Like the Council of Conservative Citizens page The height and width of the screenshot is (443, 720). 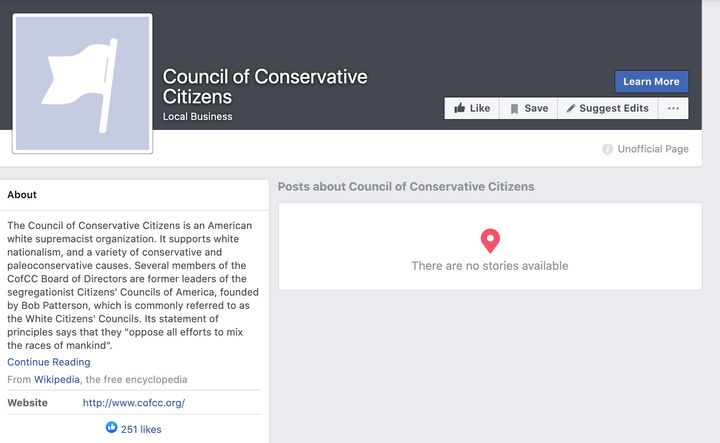(472, 108)
